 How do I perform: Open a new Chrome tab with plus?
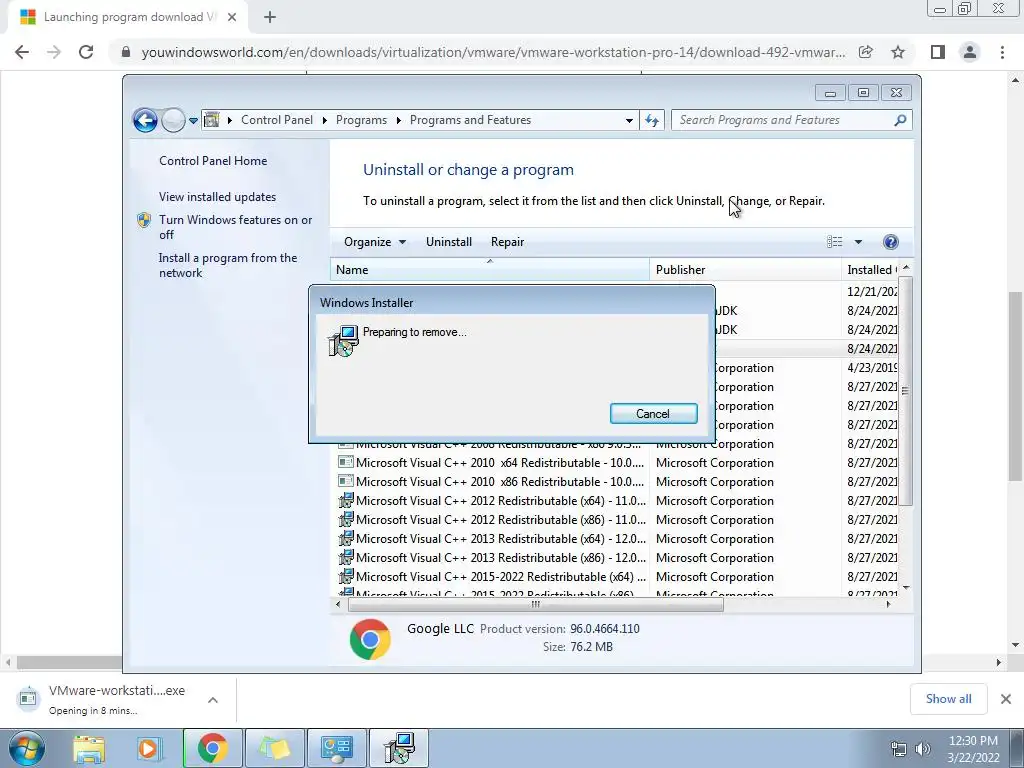[x=270, y=18]
